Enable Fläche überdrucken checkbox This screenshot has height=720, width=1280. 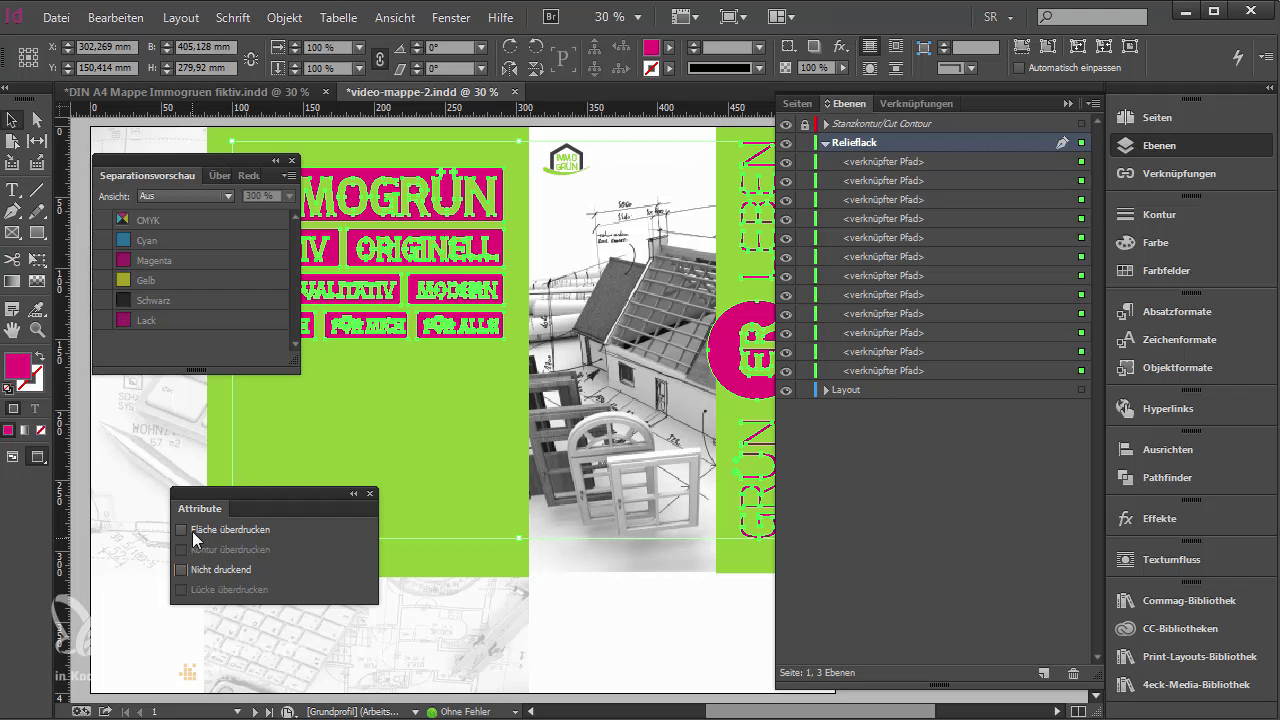(181, 530)
